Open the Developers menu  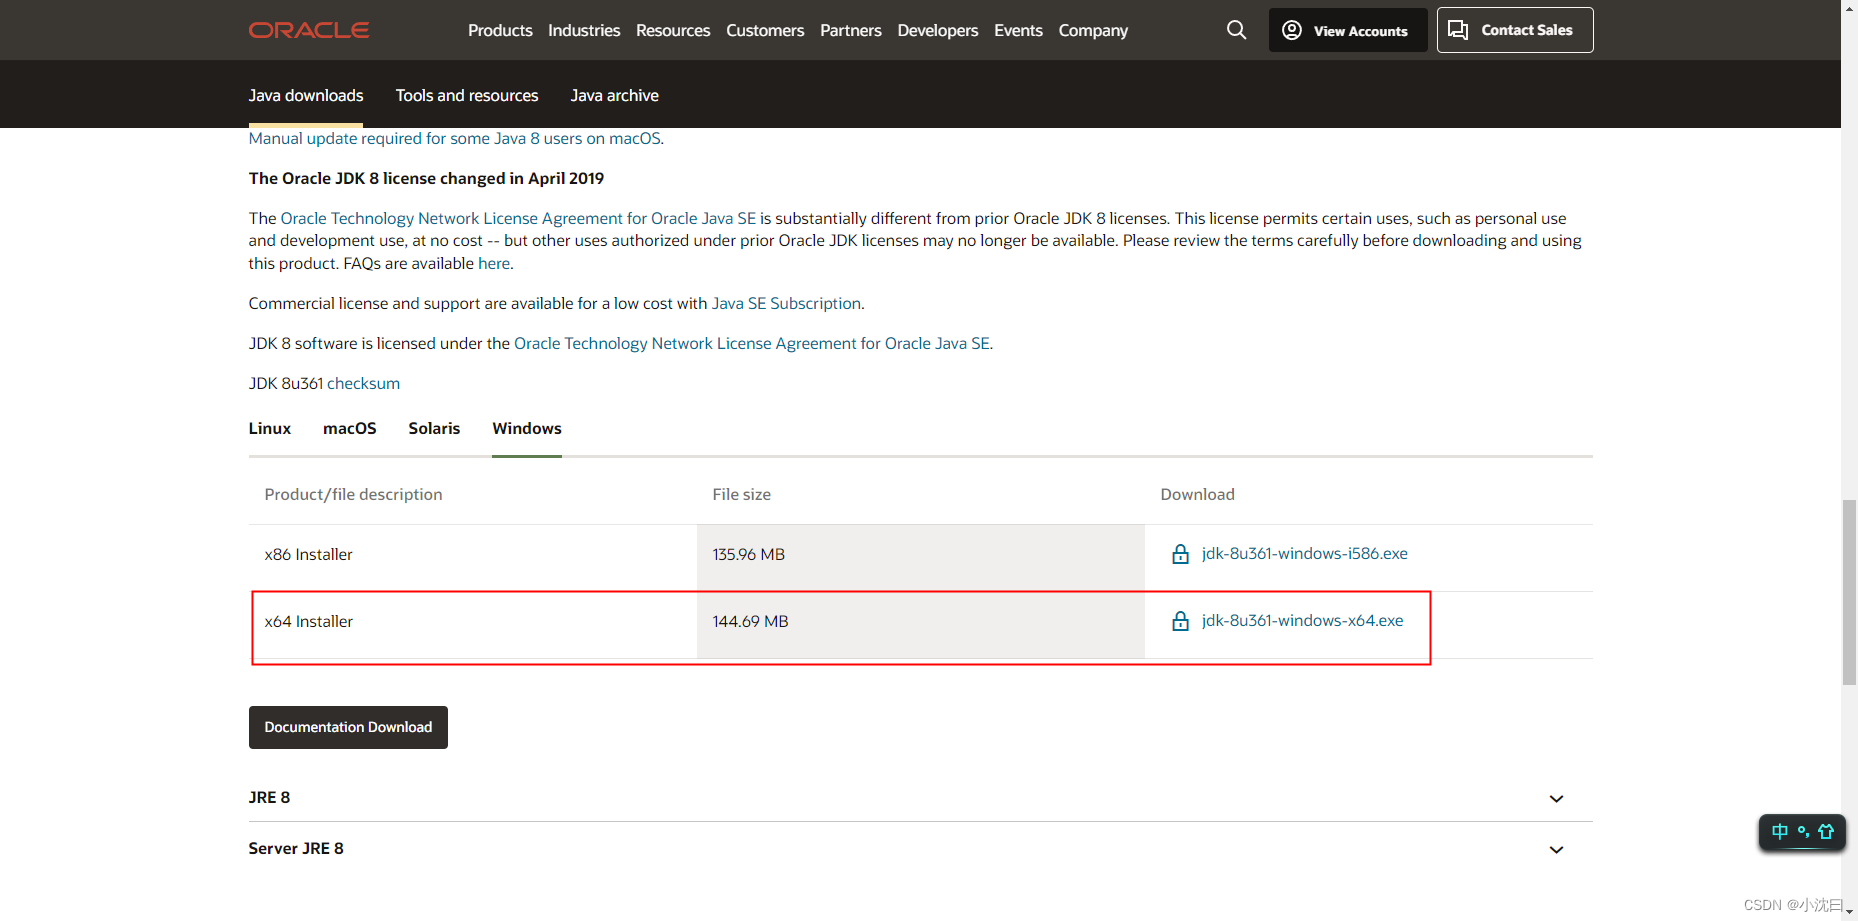coord(937,30)
